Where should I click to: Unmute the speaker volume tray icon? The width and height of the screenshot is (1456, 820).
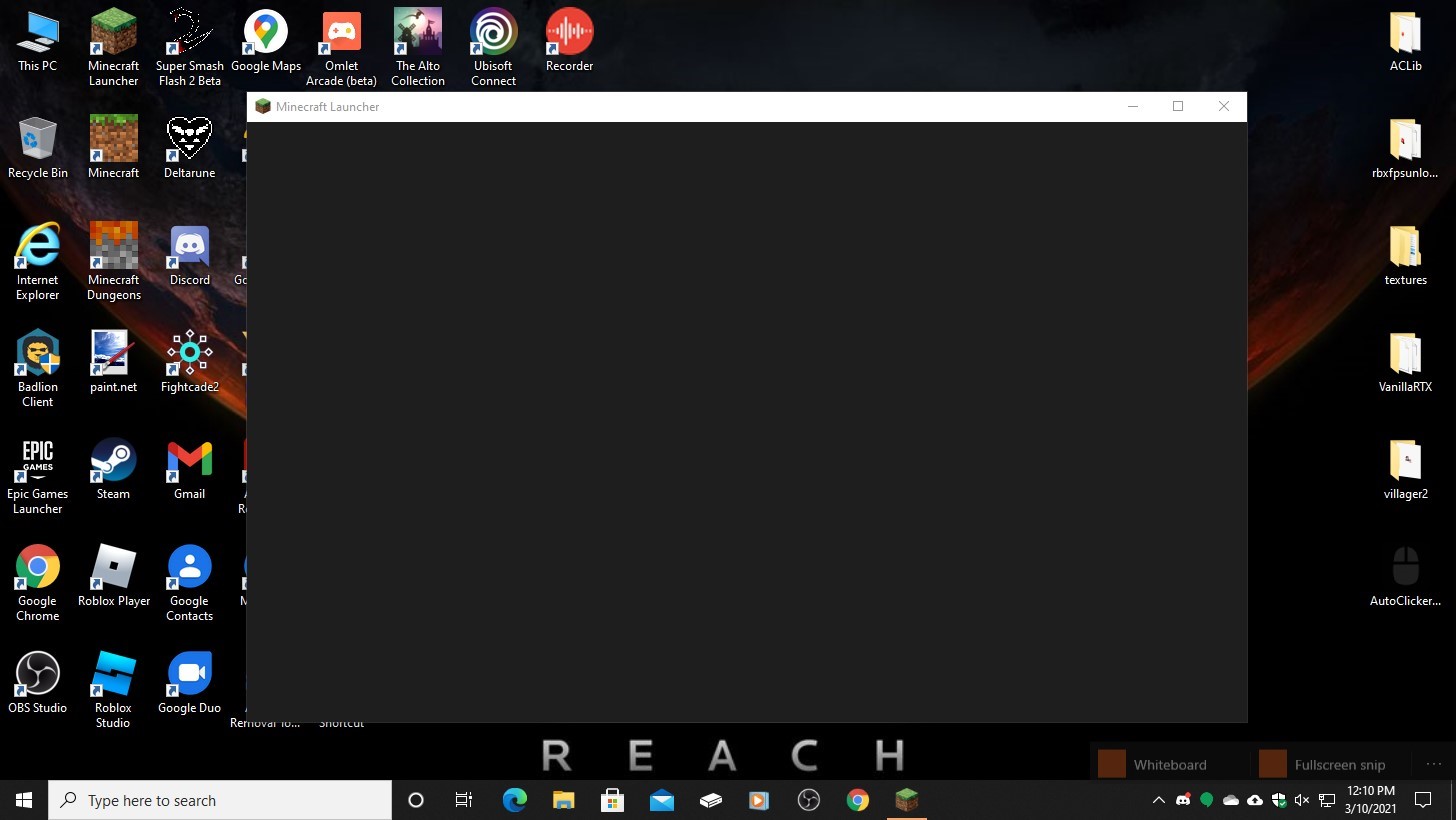pyautogui.click(x=1302, y=800)
